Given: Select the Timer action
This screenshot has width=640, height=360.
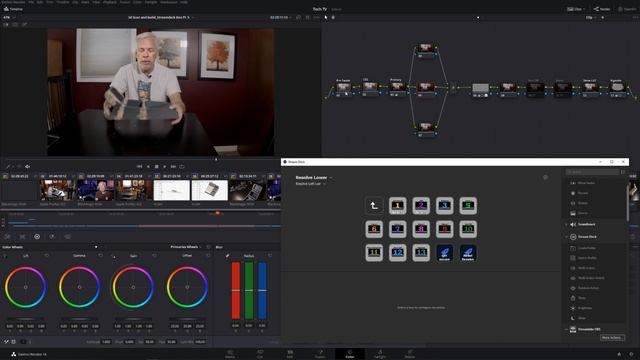Looking at the screenshot, I should [578, 298].
